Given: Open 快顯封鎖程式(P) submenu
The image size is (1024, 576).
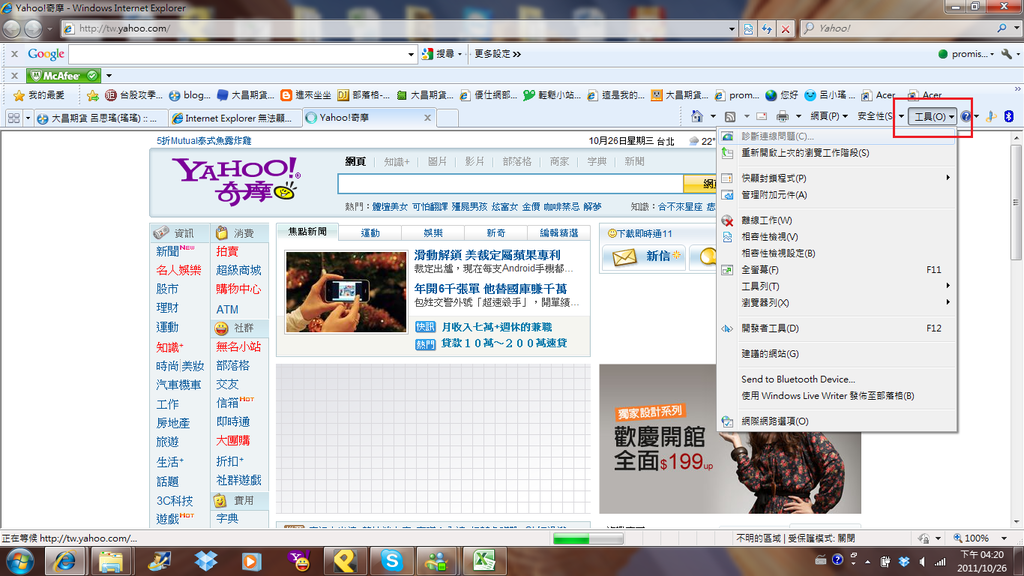Looking at the screenshot, I should pos(837,178).
